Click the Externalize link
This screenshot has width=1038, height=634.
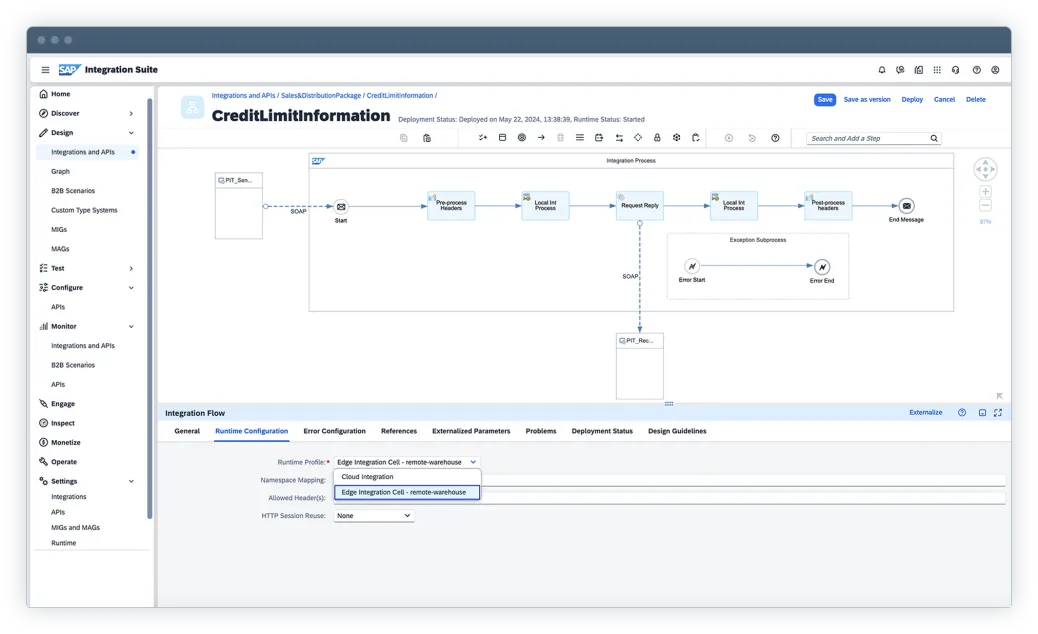tap(925, 412)
